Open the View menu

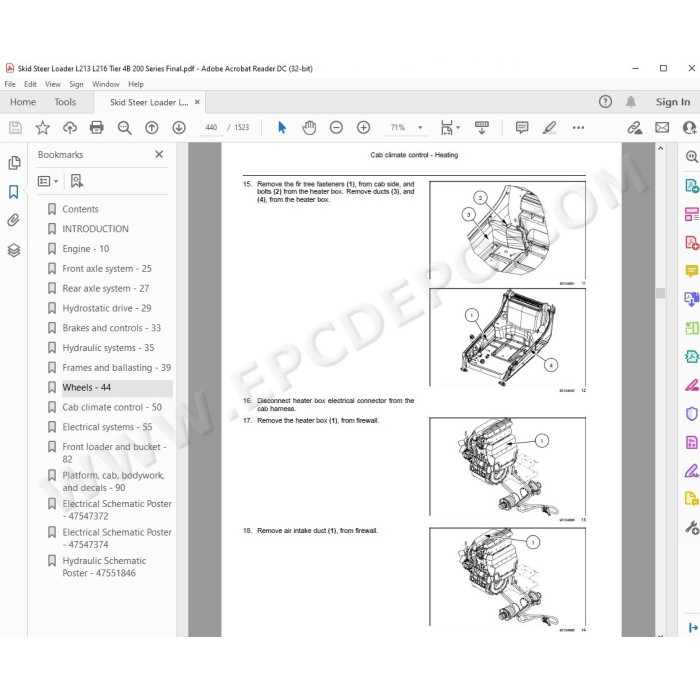(53, 84)
